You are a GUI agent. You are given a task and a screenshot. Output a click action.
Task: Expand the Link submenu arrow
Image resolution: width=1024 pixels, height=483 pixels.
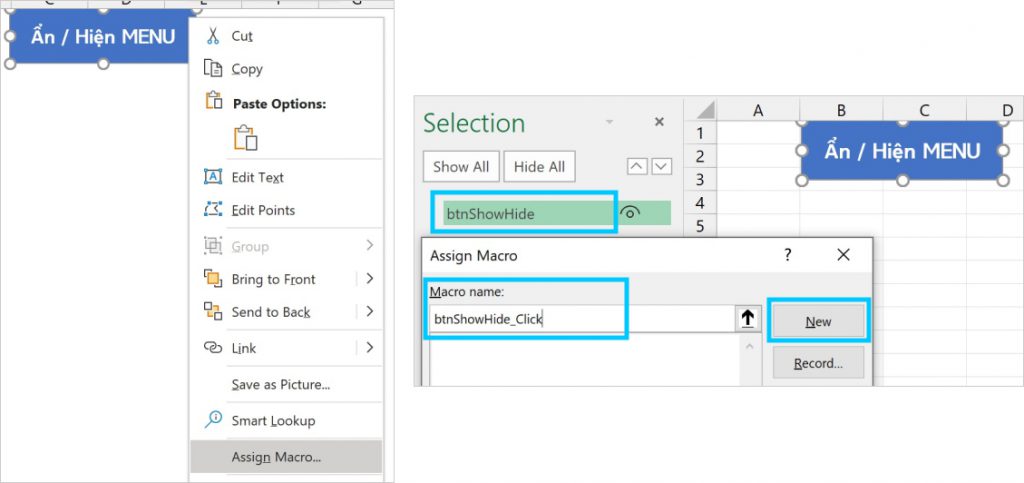coord(369,348)
